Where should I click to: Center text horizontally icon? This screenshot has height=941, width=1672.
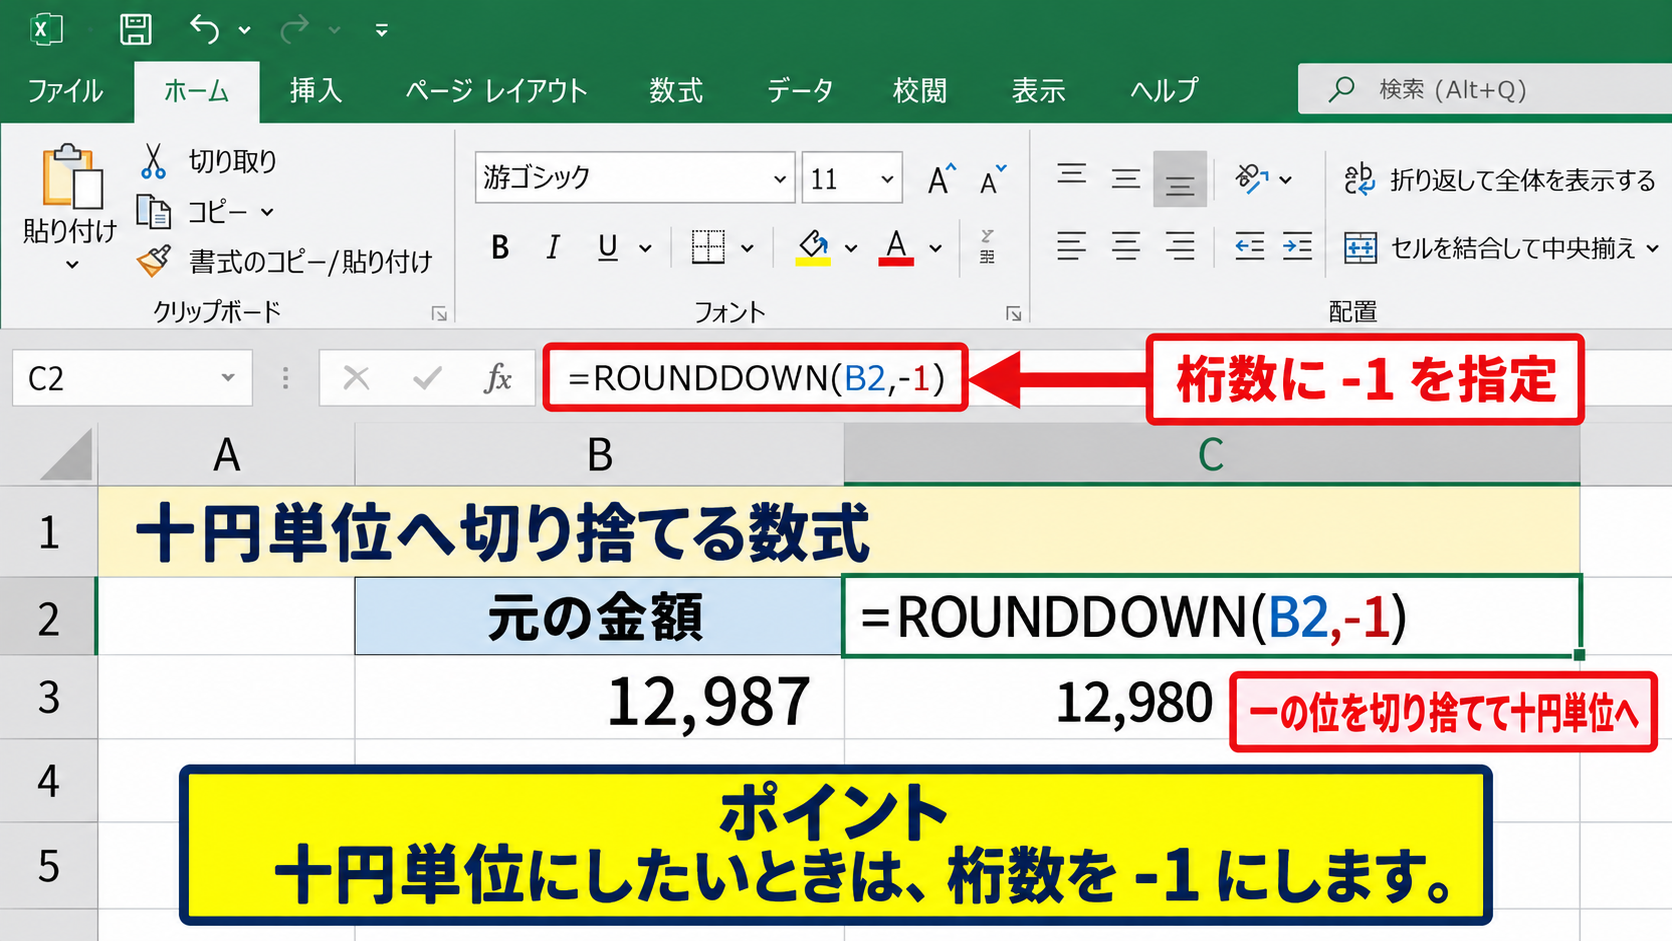1126,246
